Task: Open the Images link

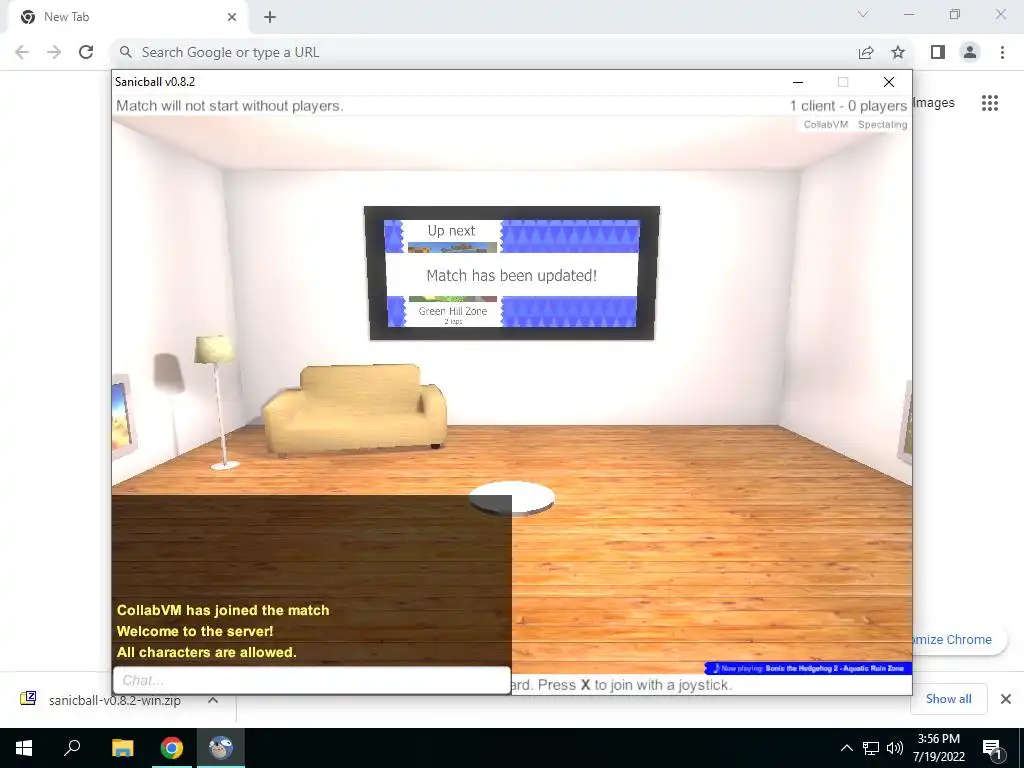Action: 934,103
